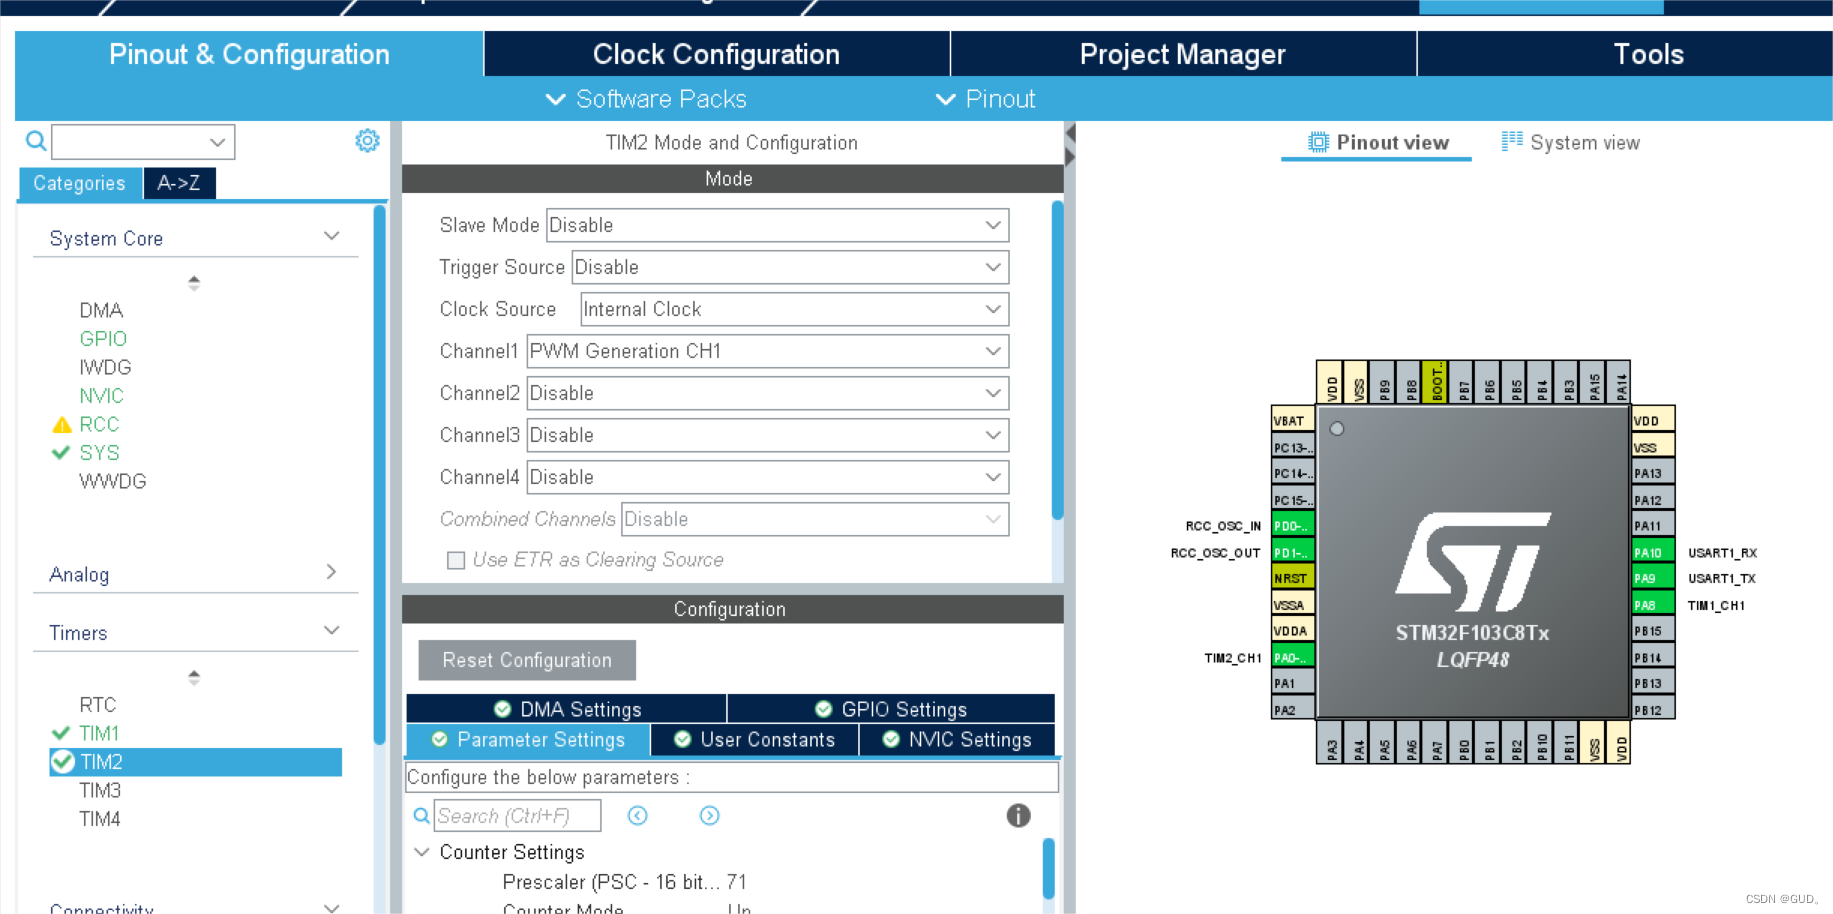Open the GPIO Settings tab

(891, 709)
